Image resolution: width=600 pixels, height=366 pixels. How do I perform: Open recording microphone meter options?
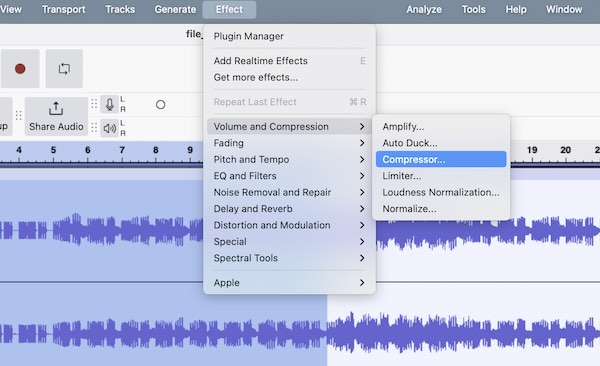[109, 104]
